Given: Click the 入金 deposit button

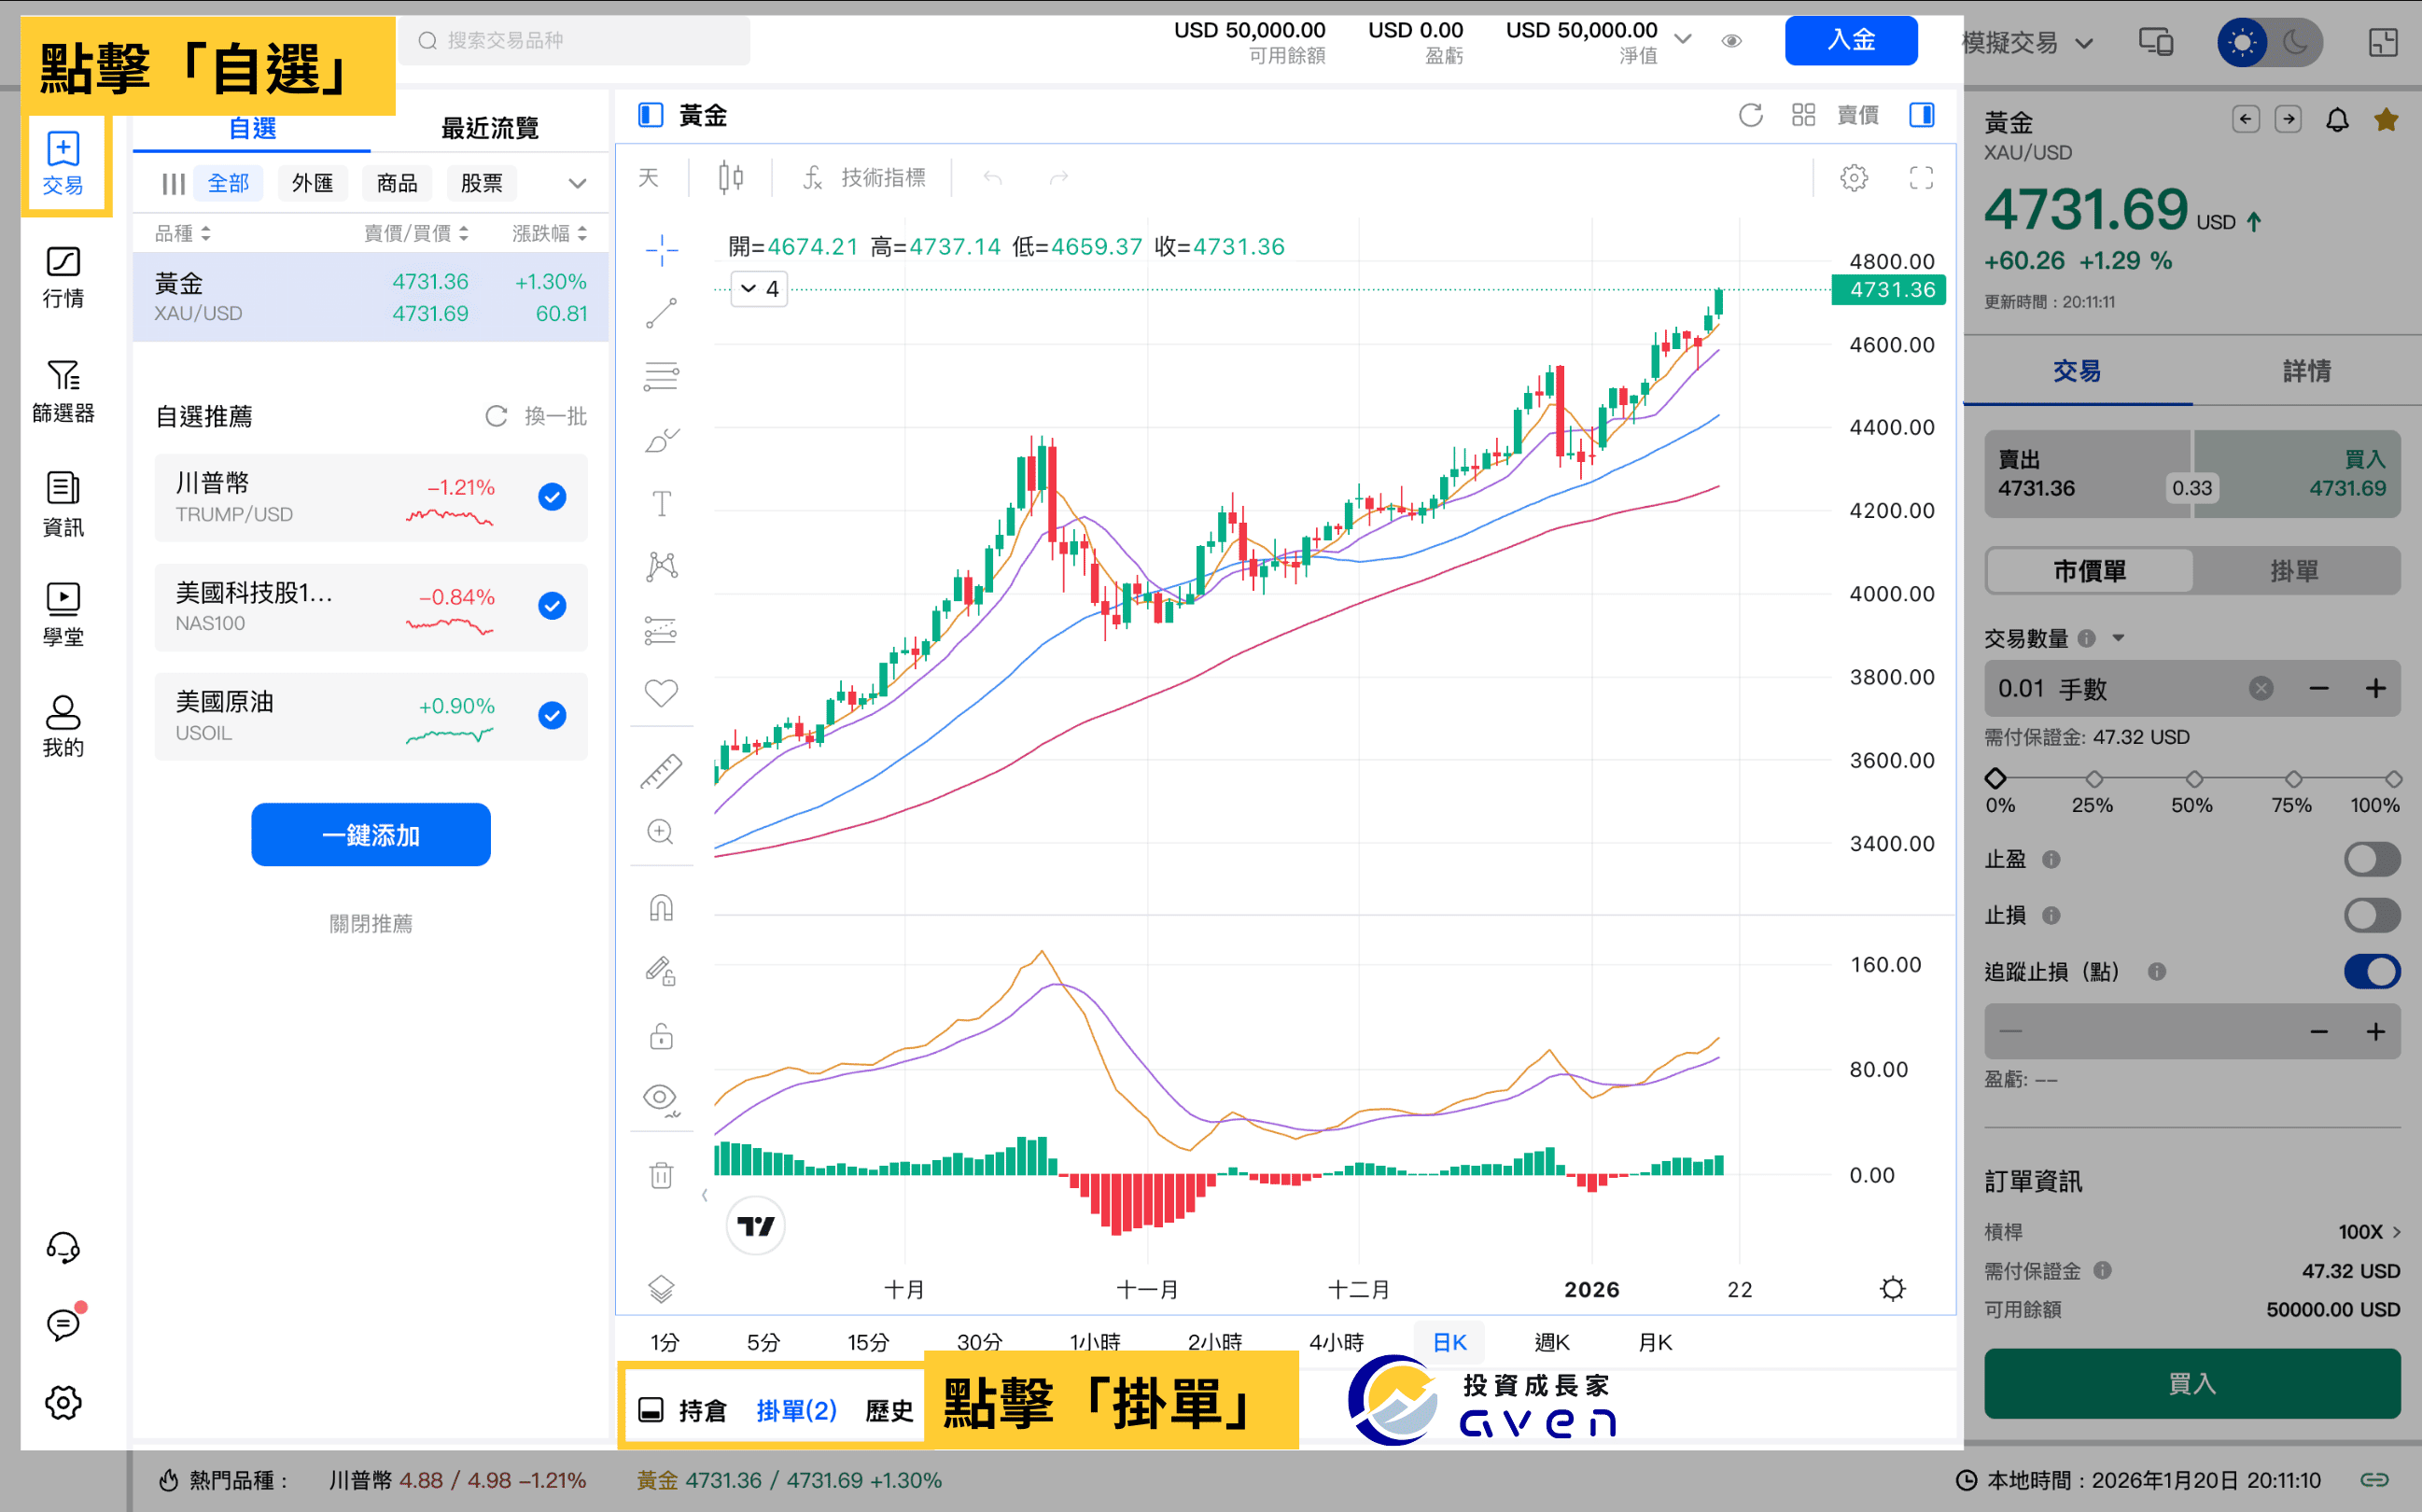Looking at the screenshot, I should point(1850,41).
